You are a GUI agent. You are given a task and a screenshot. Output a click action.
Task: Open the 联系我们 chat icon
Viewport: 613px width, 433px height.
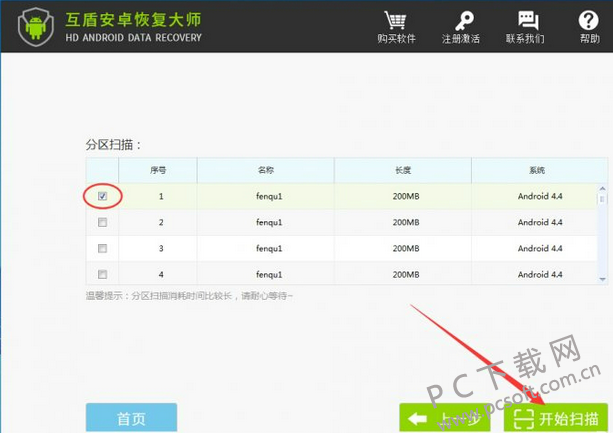click(528, 20)
